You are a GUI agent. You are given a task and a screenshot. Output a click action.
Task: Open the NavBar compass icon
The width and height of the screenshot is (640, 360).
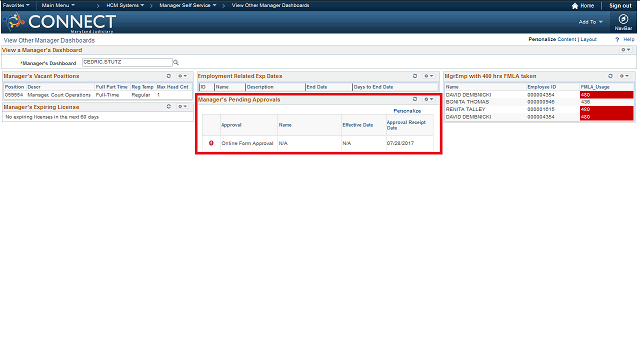pyautogui.click(x=623, y=19)
